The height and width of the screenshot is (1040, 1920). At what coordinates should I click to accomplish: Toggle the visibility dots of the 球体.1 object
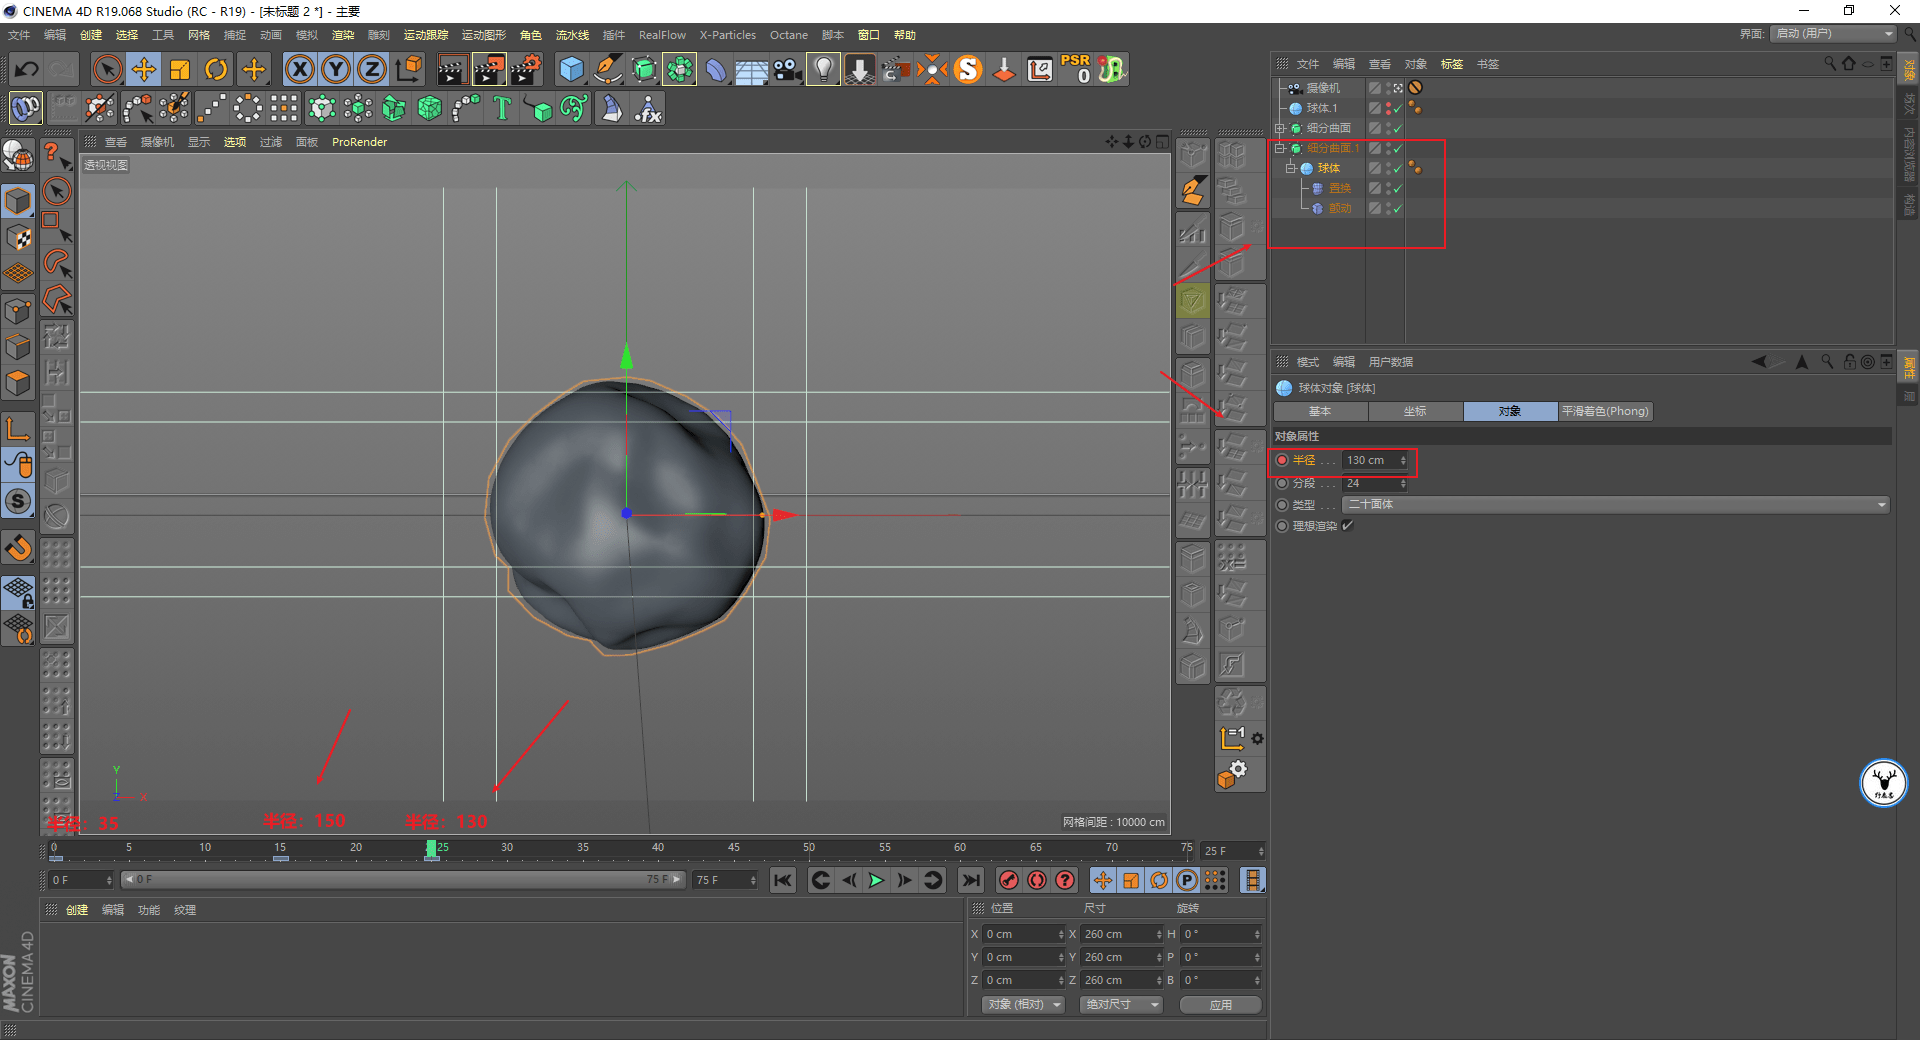coord(1388,108)
